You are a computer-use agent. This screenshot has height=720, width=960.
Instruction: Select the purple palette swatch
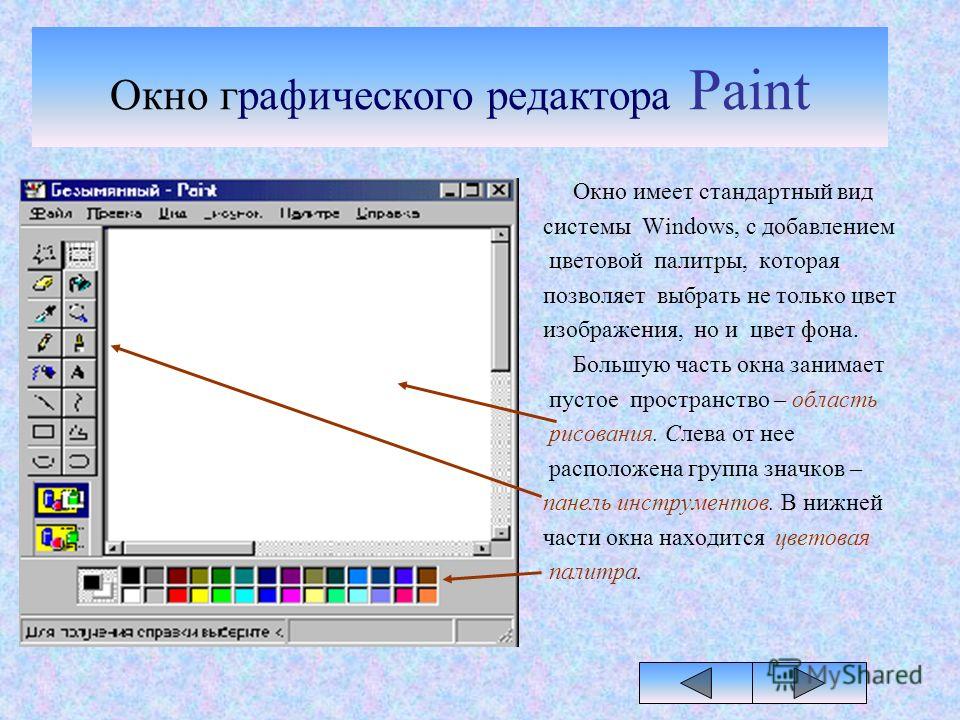[x=290, y=576]
